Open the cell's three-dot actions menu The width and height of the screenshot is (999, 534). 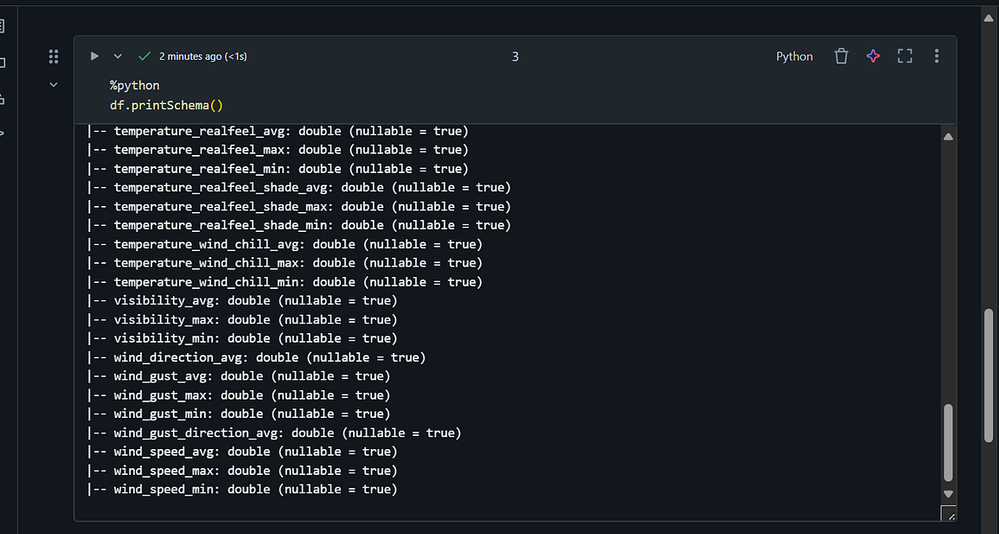936,57
